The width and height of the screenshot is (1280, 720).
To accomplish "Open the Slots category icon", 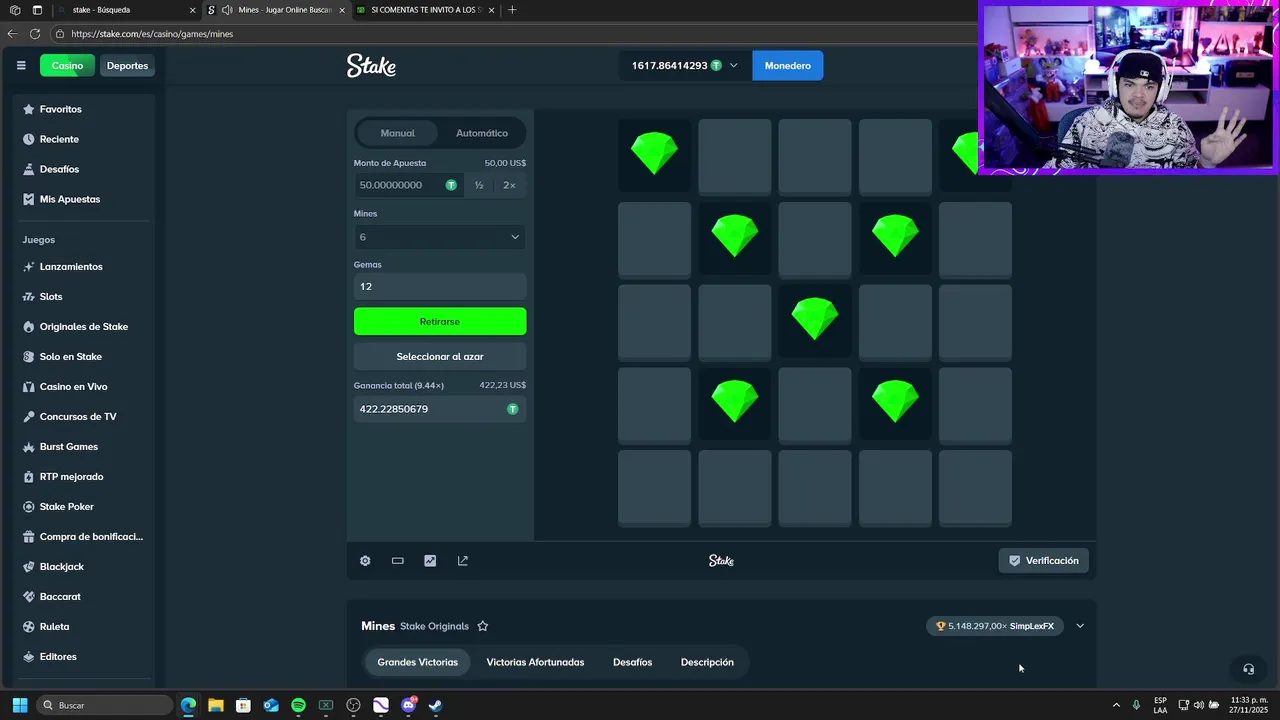I will pyautogui.click(x=28, y=297).
